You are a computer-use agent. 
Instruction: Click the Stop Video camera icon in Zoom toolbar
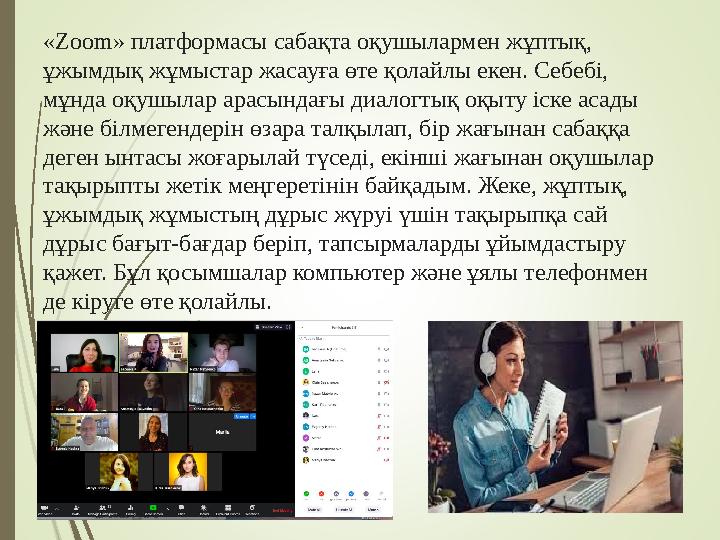click(45, 507)
